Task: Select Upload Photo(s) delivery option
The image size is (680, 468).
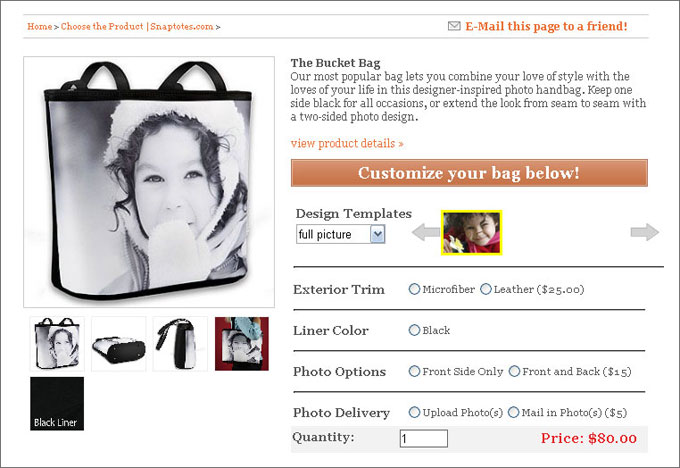Action: 414,412
